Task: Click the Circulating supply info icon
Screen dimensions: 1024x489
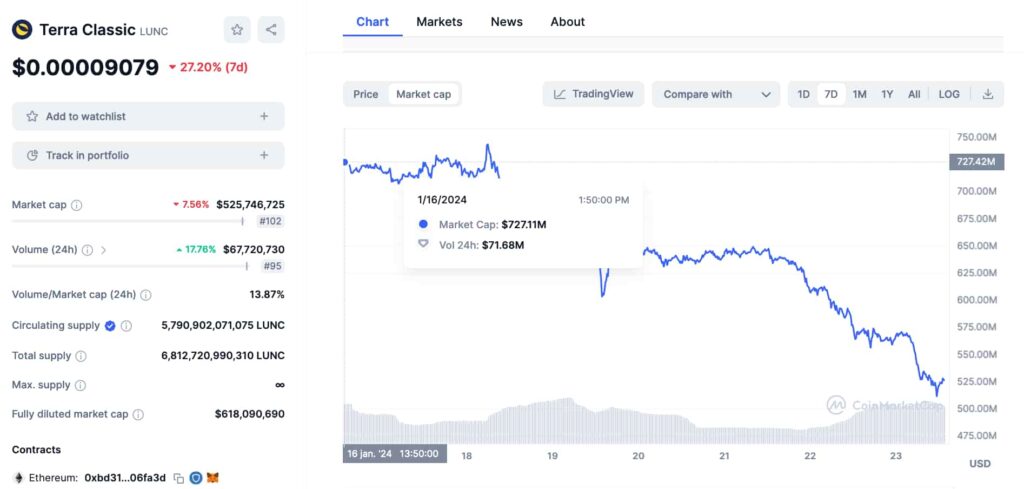Action: [126, 326]
